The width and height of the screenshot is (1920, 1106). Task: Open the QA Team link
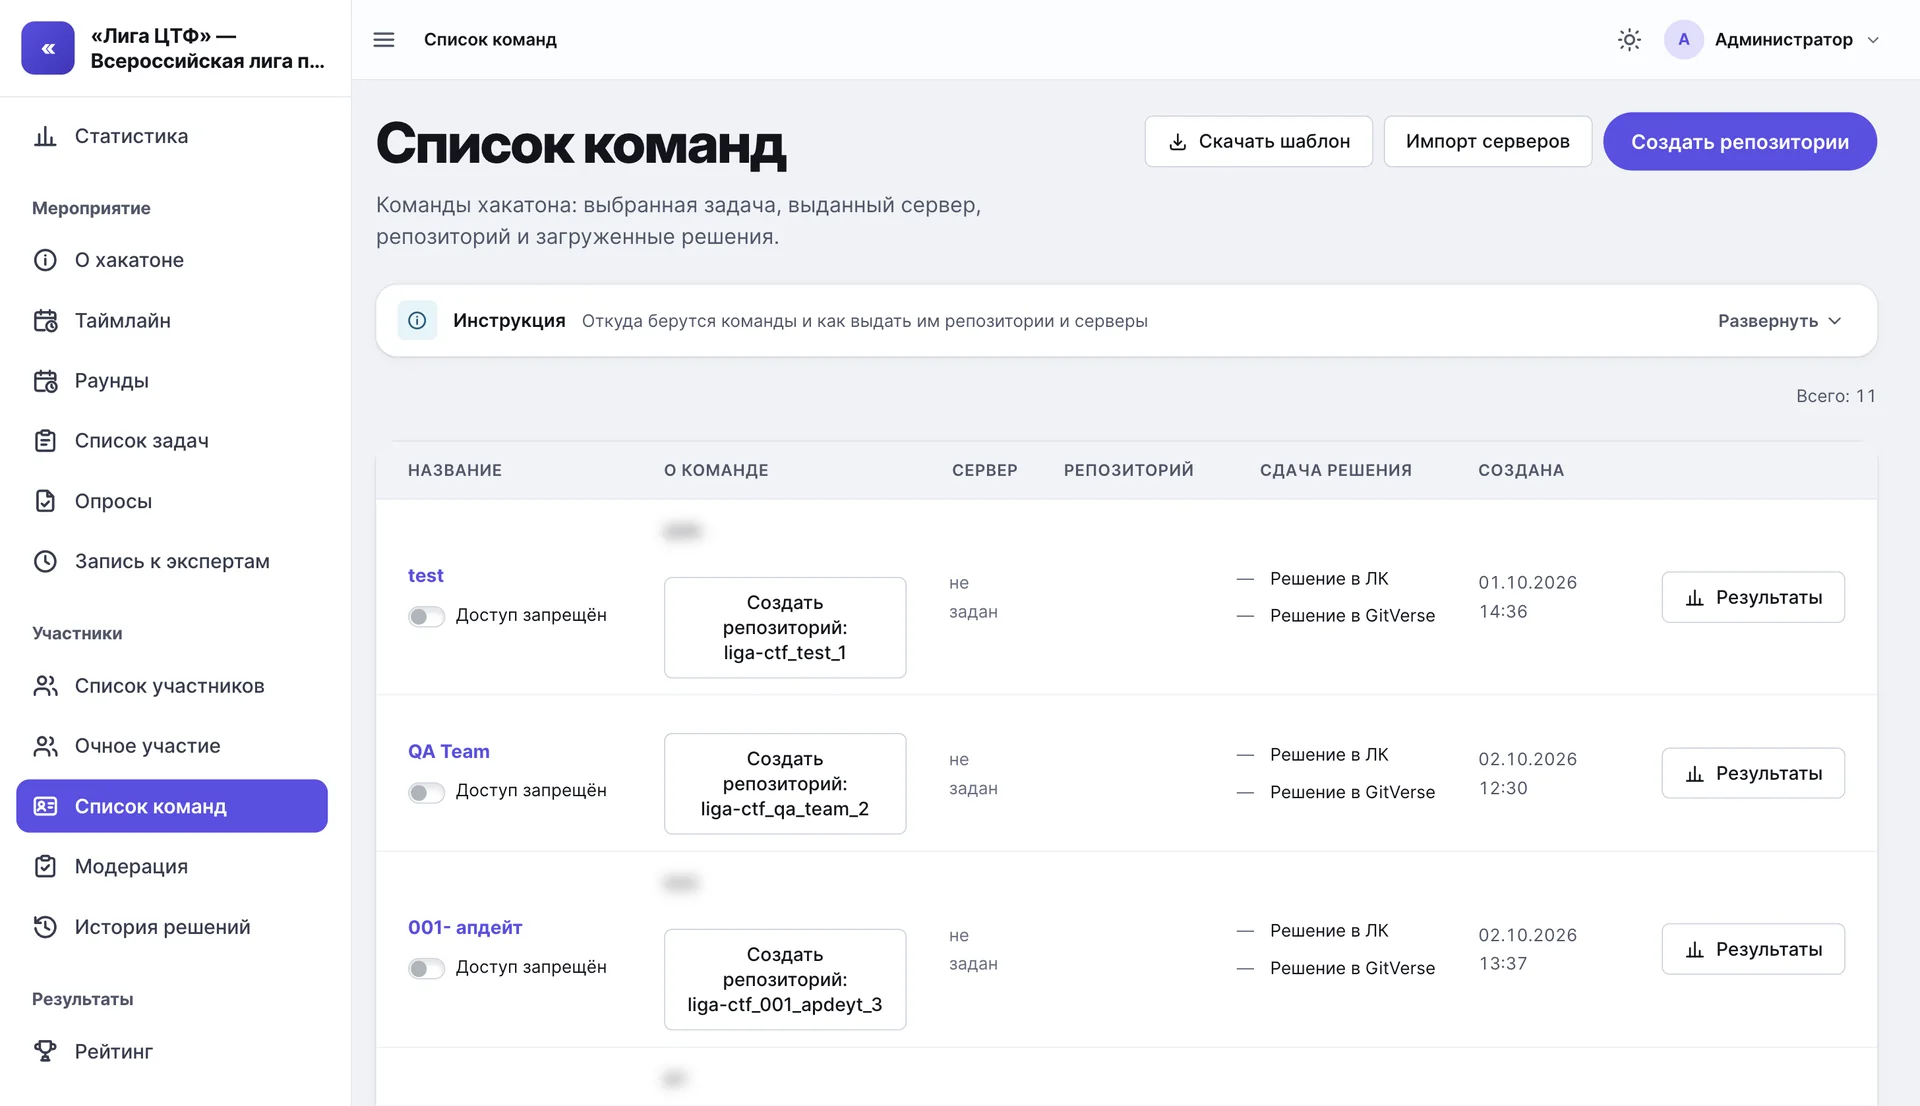[448, 752]
